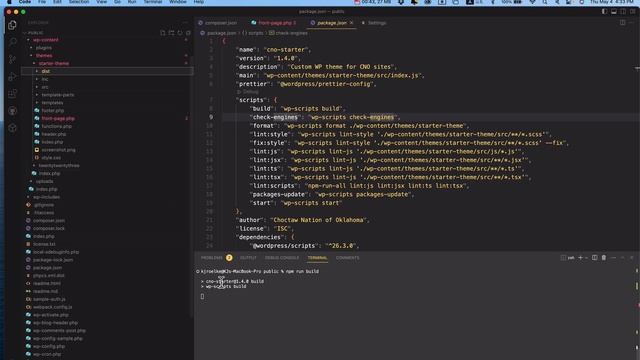
Task: Click the New Folder icon in Explorer header
Action: click(171, 33)
